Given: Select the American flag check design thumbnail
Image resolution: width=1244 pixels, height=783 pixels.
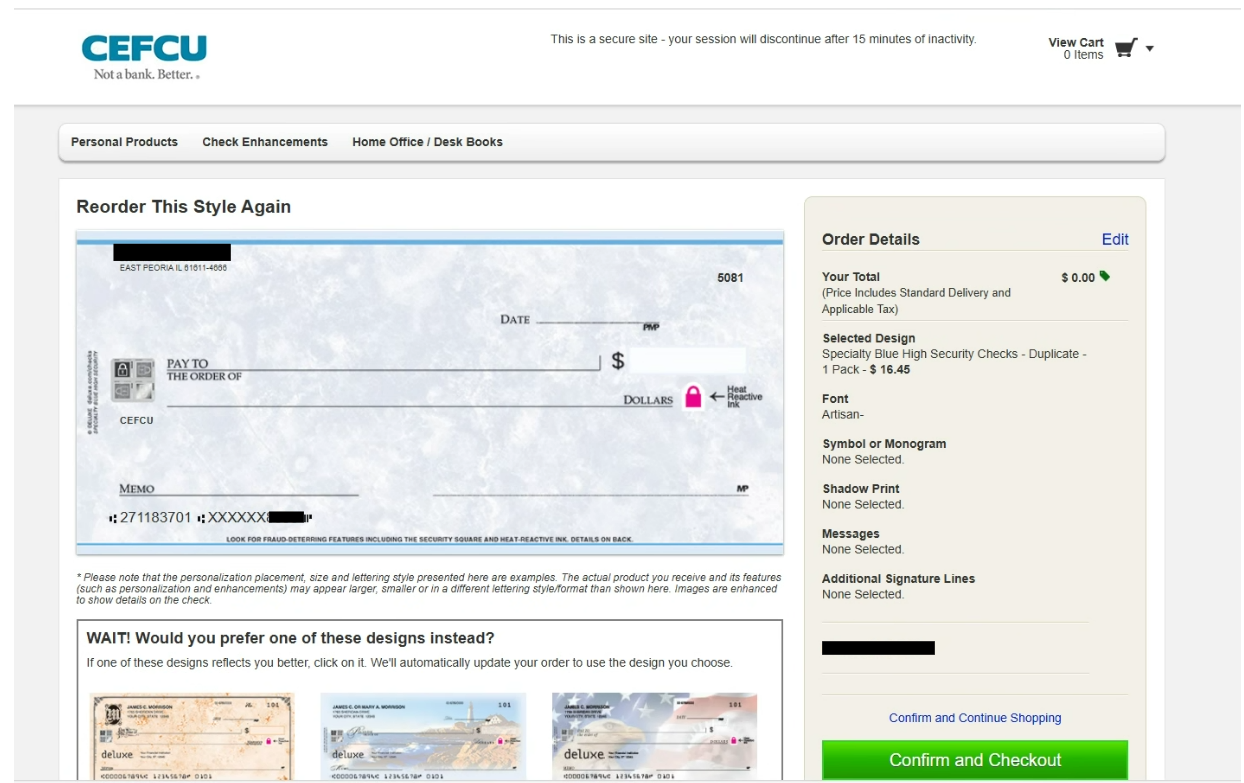Looking at the screenshot, I should coord(654,736).
